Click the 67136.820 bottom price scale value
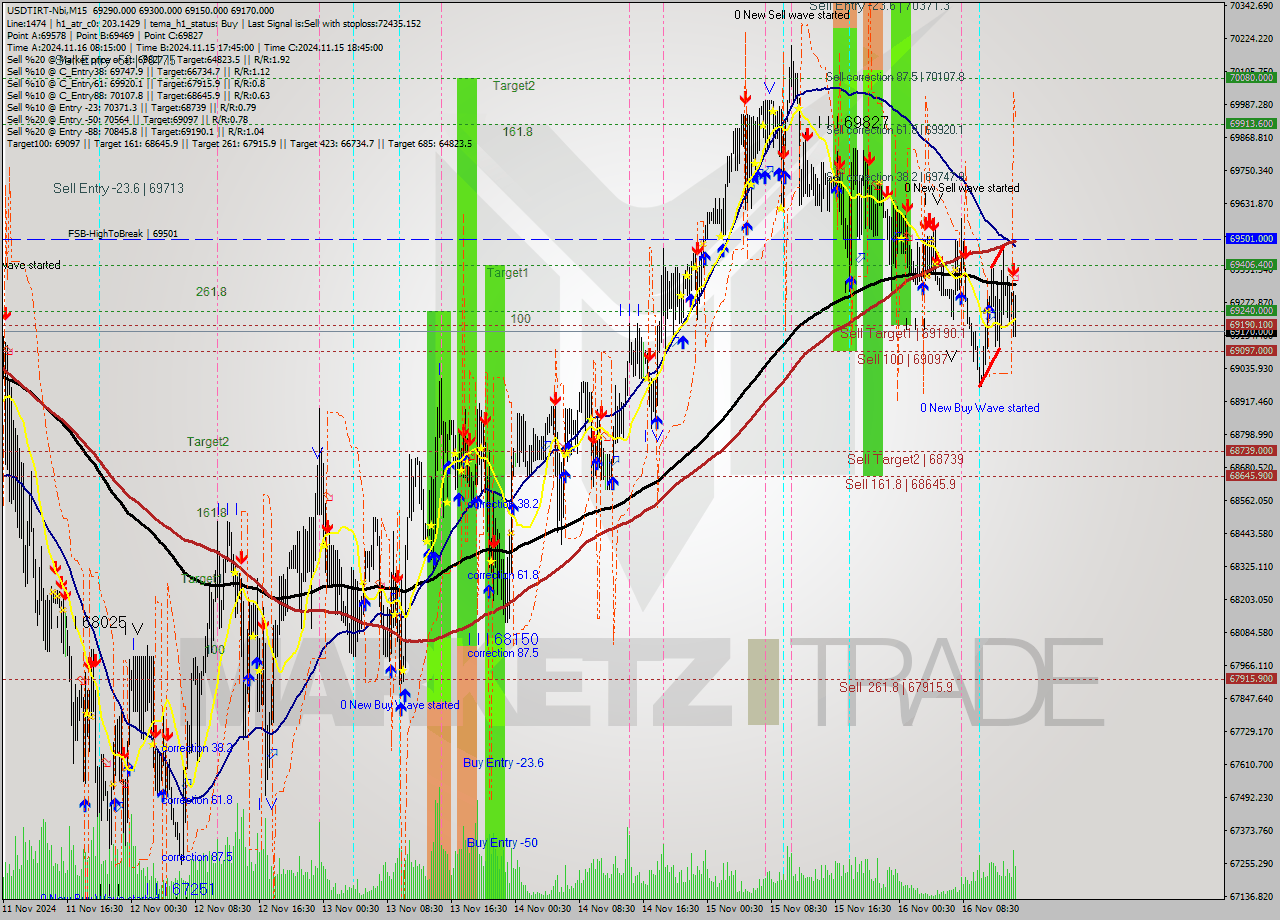The height and width of the screenshot is (920, 1280). pyautogui.click(x=1250, y=896)
